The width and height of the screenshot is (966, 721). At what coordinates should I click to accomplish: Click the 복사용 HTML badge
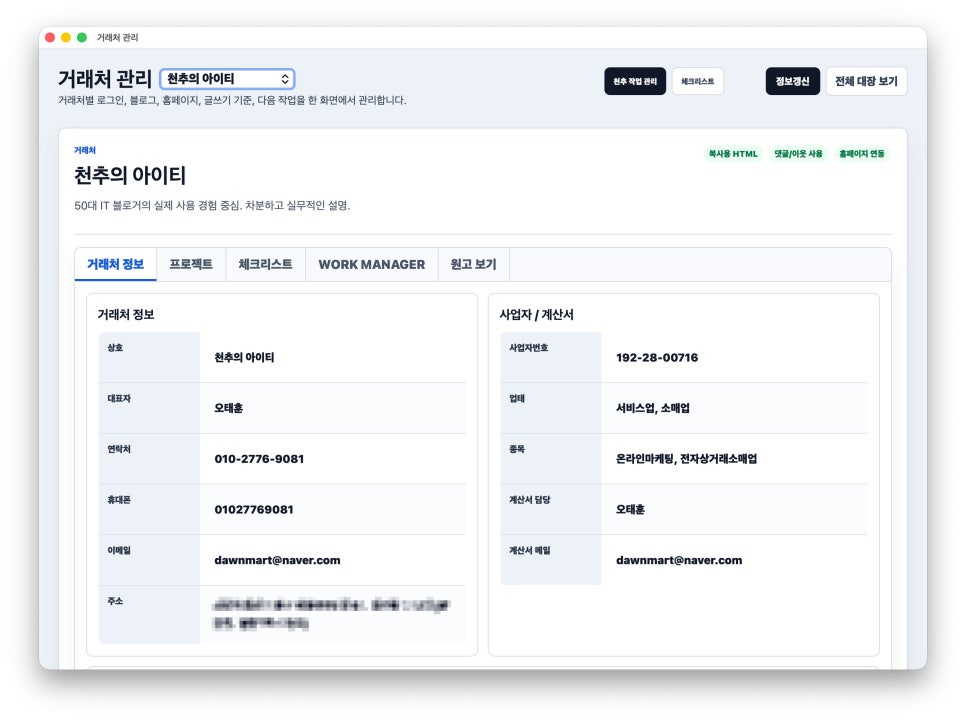[733, 154]
